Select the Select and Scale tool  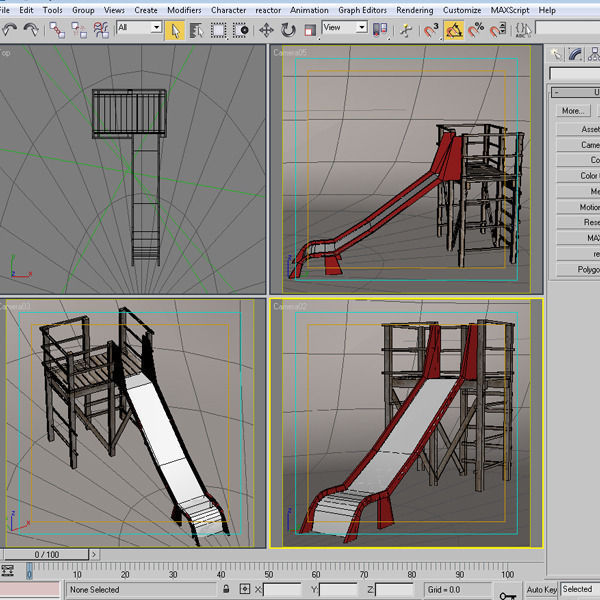tap(310, 30)
